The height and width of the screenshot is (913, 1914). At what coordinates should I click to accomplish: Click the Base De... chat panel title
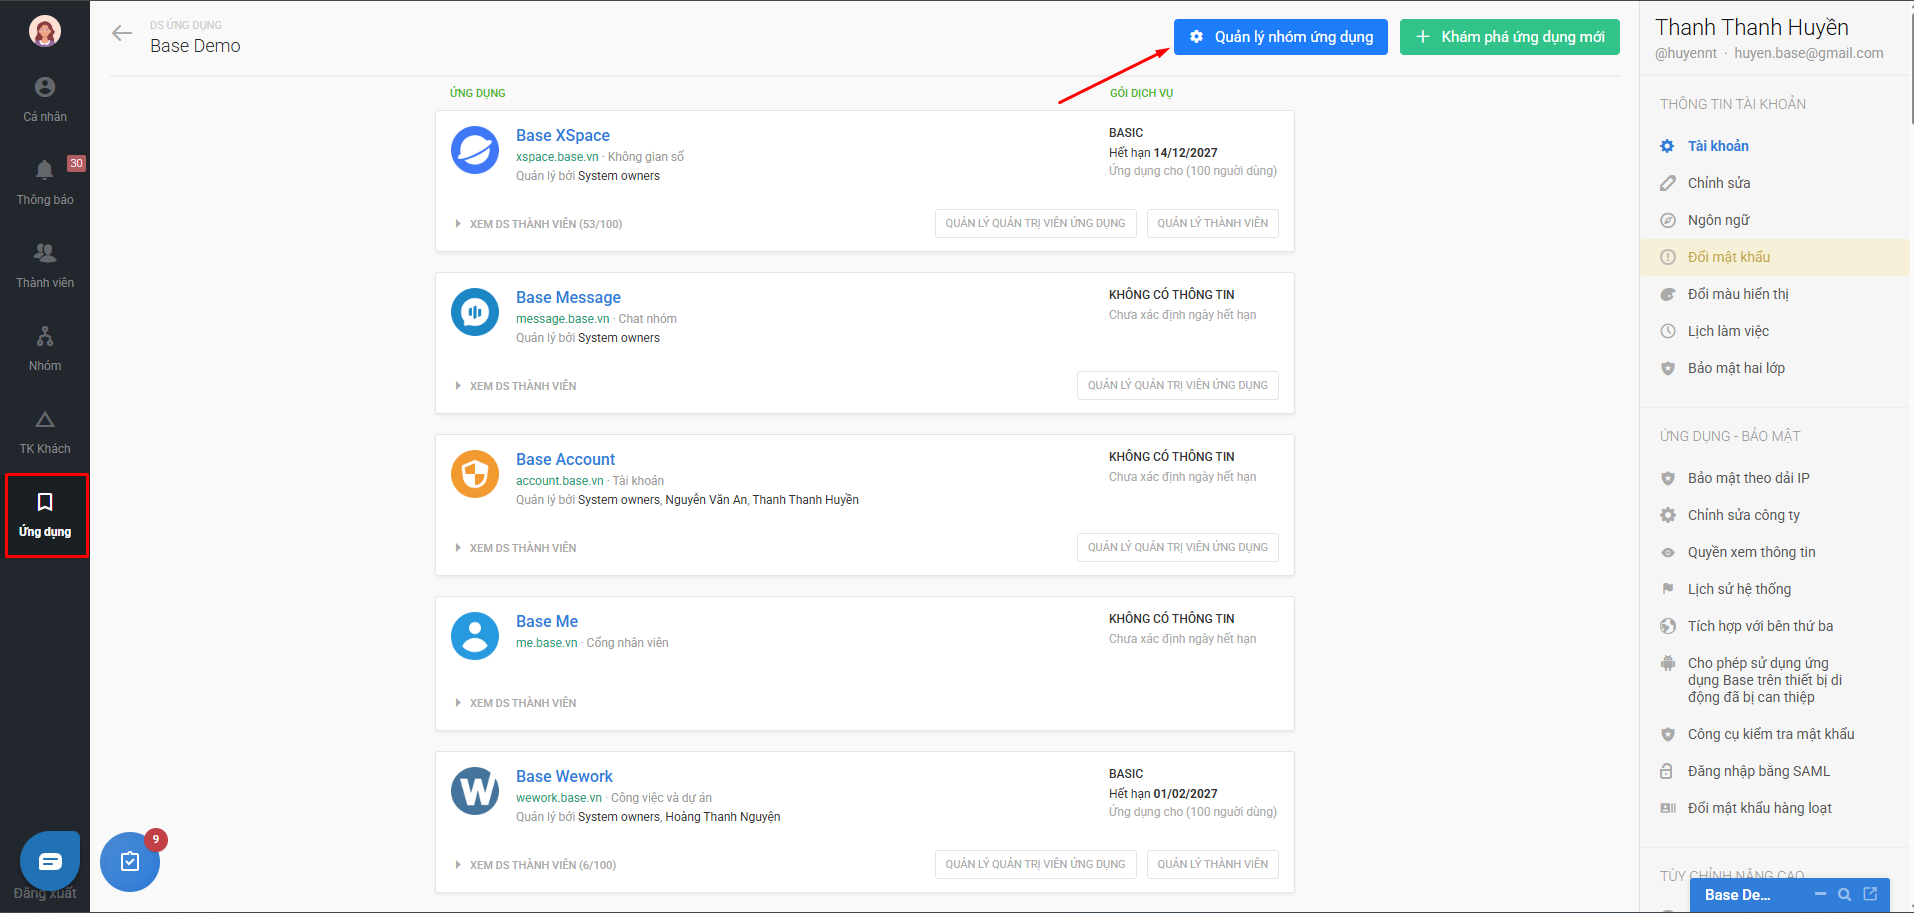coord(1737,895)
